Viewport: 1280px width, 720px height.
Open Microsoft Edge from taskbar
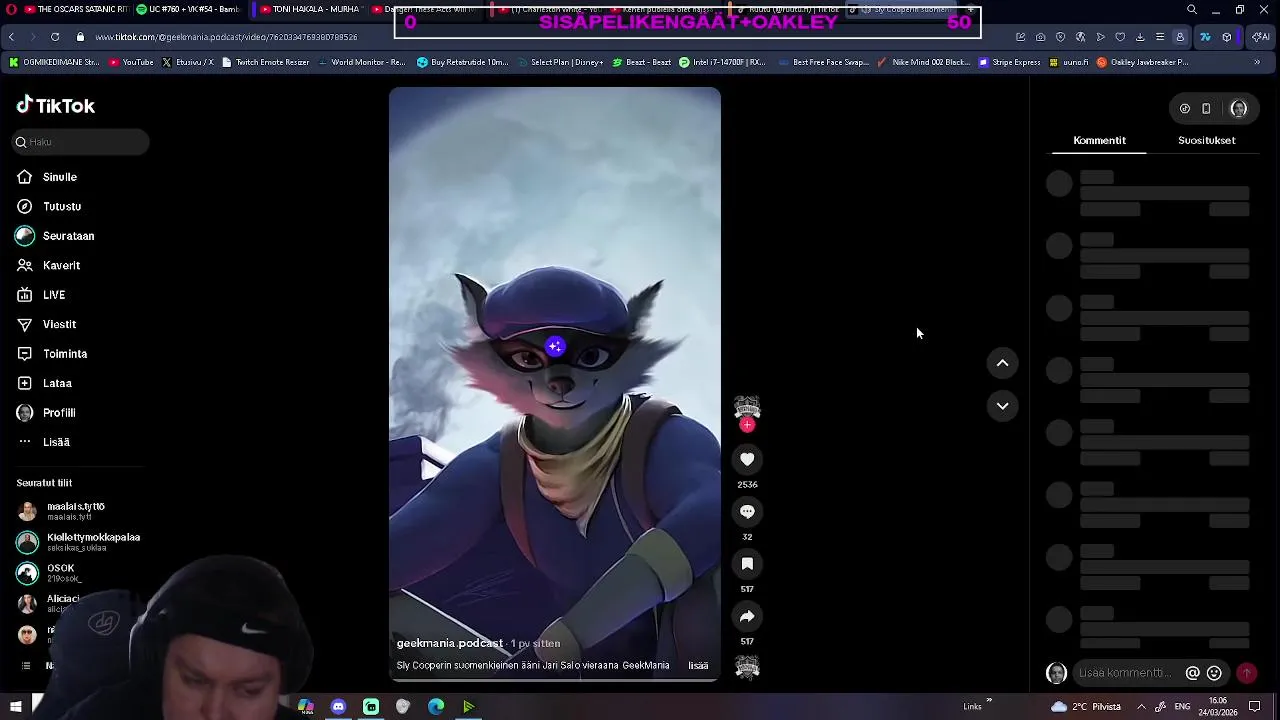click(436, 707)
